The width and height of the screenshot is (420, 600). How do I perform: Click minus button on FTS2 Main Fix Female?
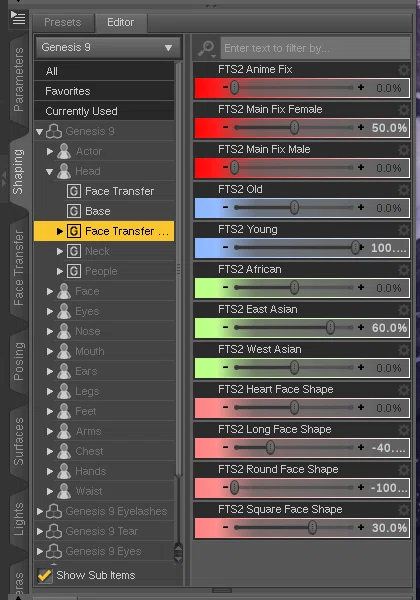[x=225, y=127]
